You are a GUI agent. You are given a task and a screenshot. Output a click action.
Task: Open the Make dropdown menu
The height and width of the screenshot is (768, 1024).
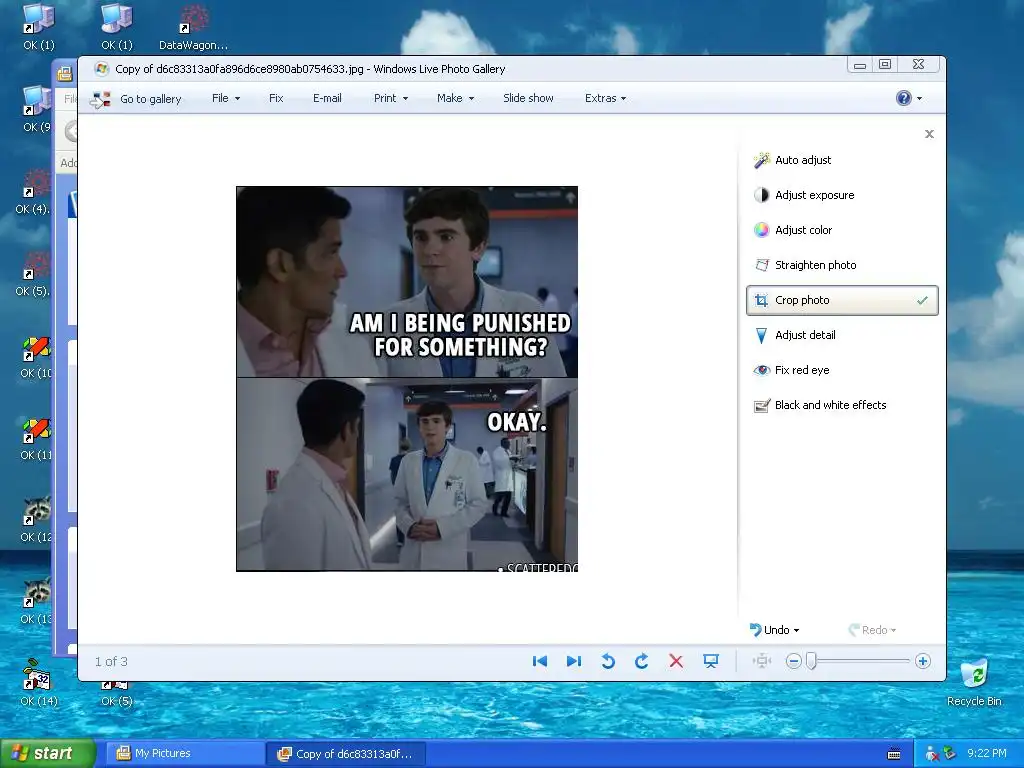[455, 98]
